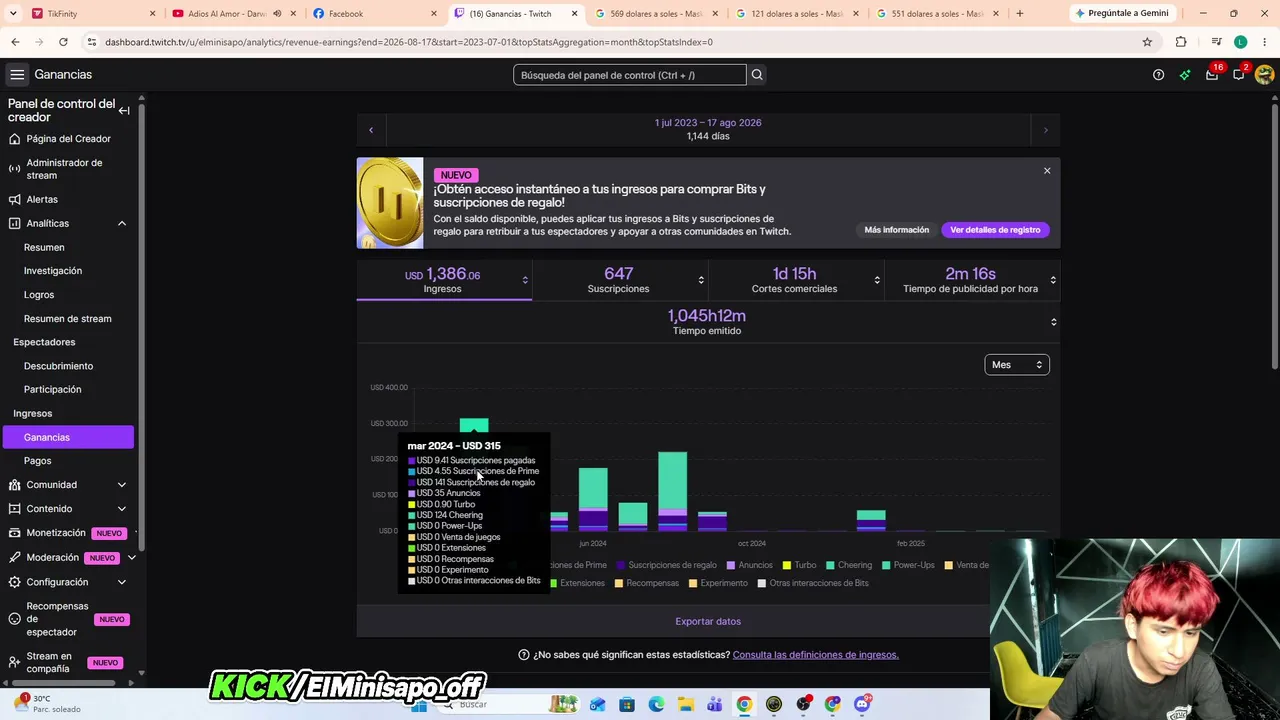Open the Chrome profile L avatar
Viewport: 1280px width, 720px height.
tap(1240, 42)
